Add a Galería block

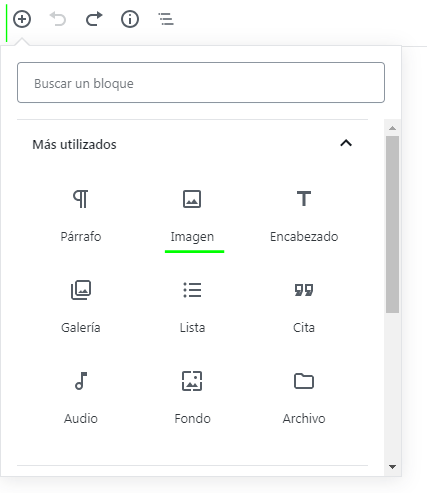81,306
